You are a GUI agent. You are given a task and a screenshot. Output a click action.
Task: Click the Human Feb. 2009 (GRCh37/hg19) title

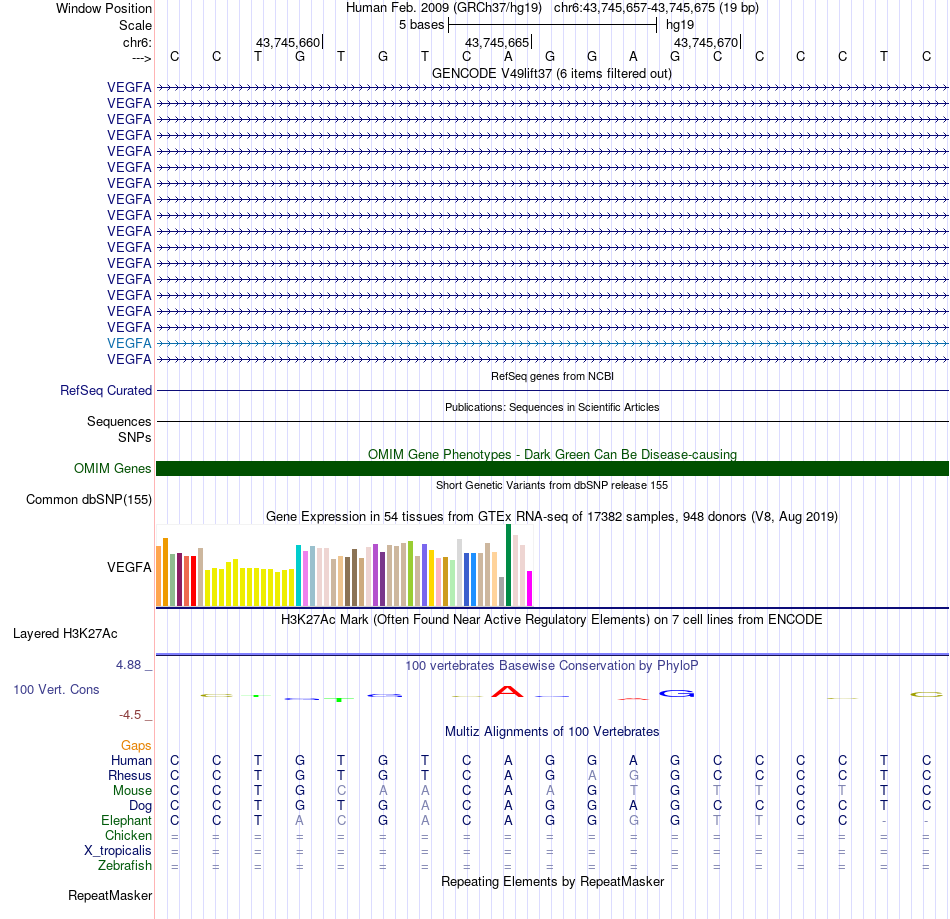pyautogui.click(x=443, y=8)
